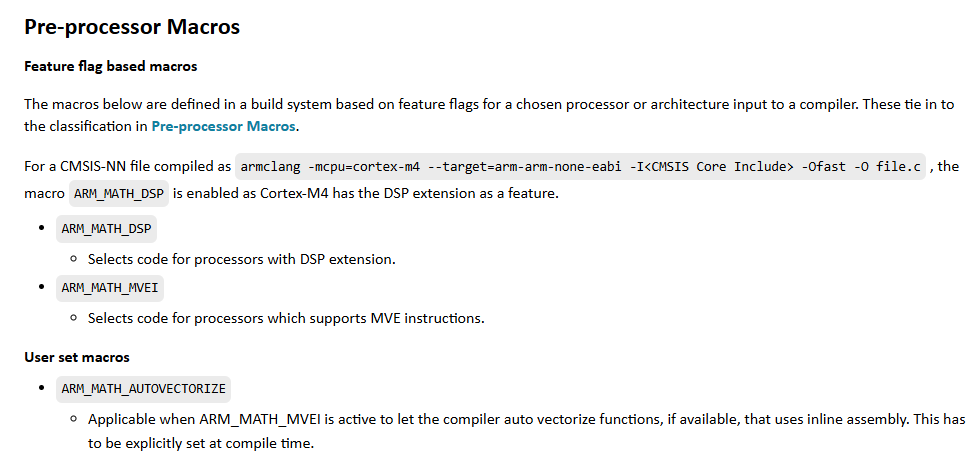Click the Feature flag based macros subheading
The image size is (973, 453).
tap(110, 66)
